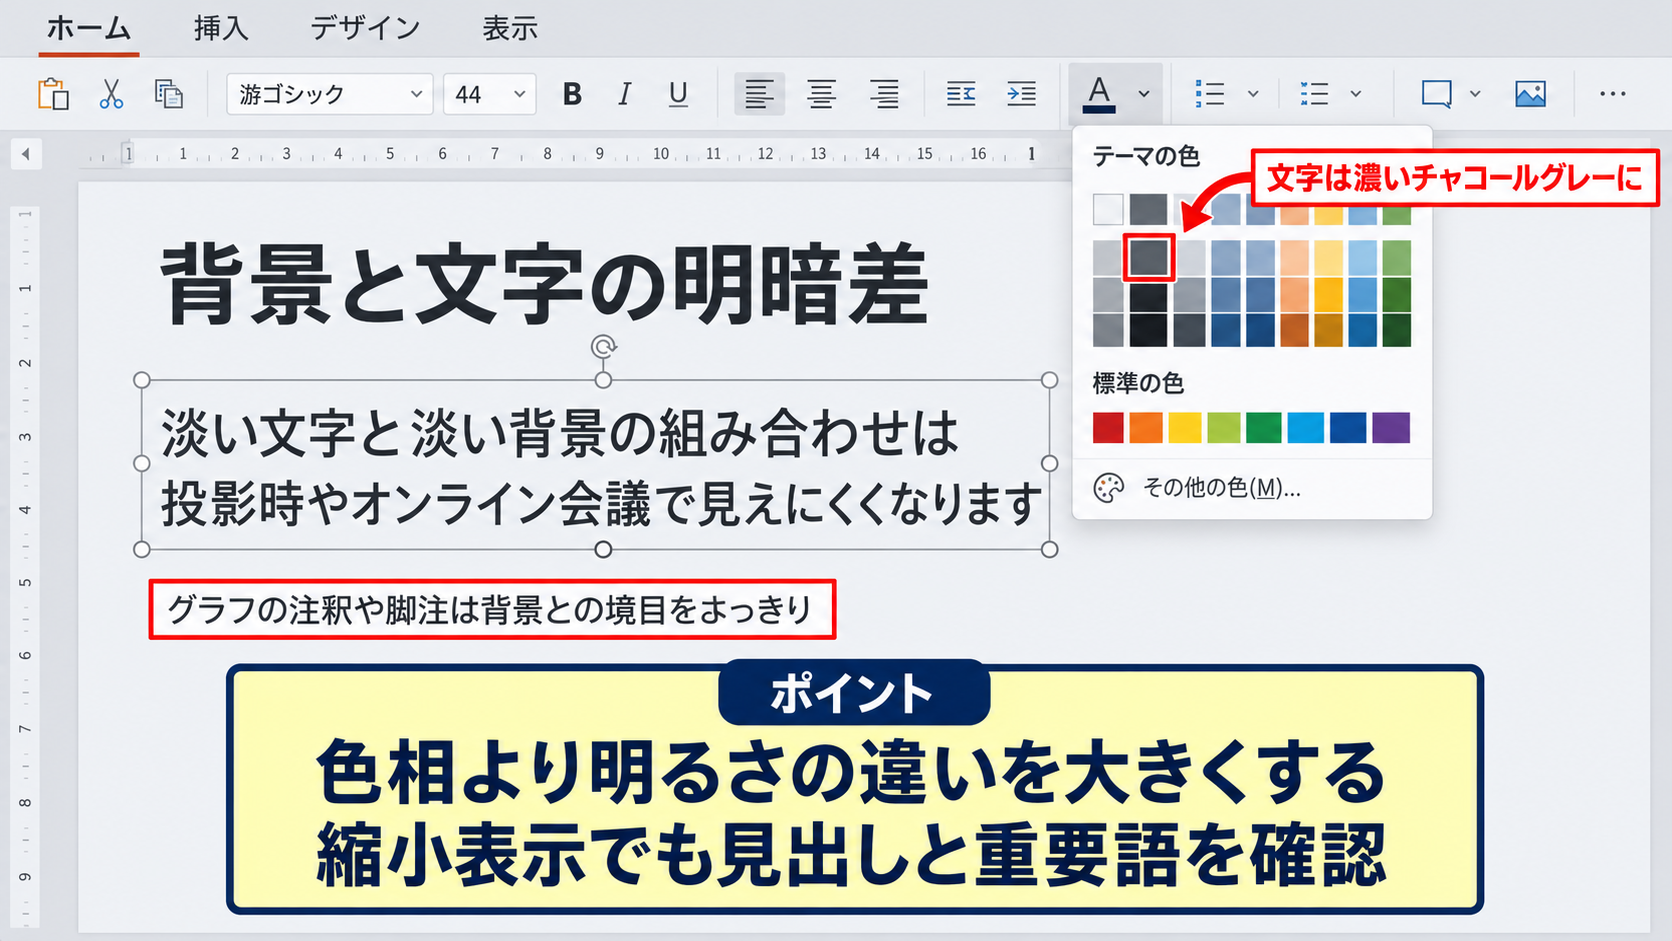The image size is (1672, 941).
Task: Go to the デザイン tab
Action: point(365,28)
